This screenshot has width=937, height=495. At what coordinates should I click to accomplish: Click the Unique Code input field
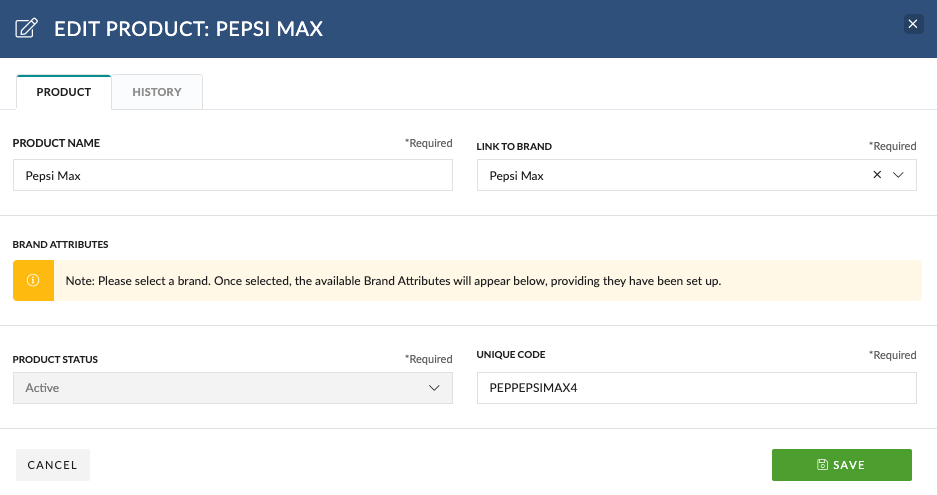coord(696,388)
